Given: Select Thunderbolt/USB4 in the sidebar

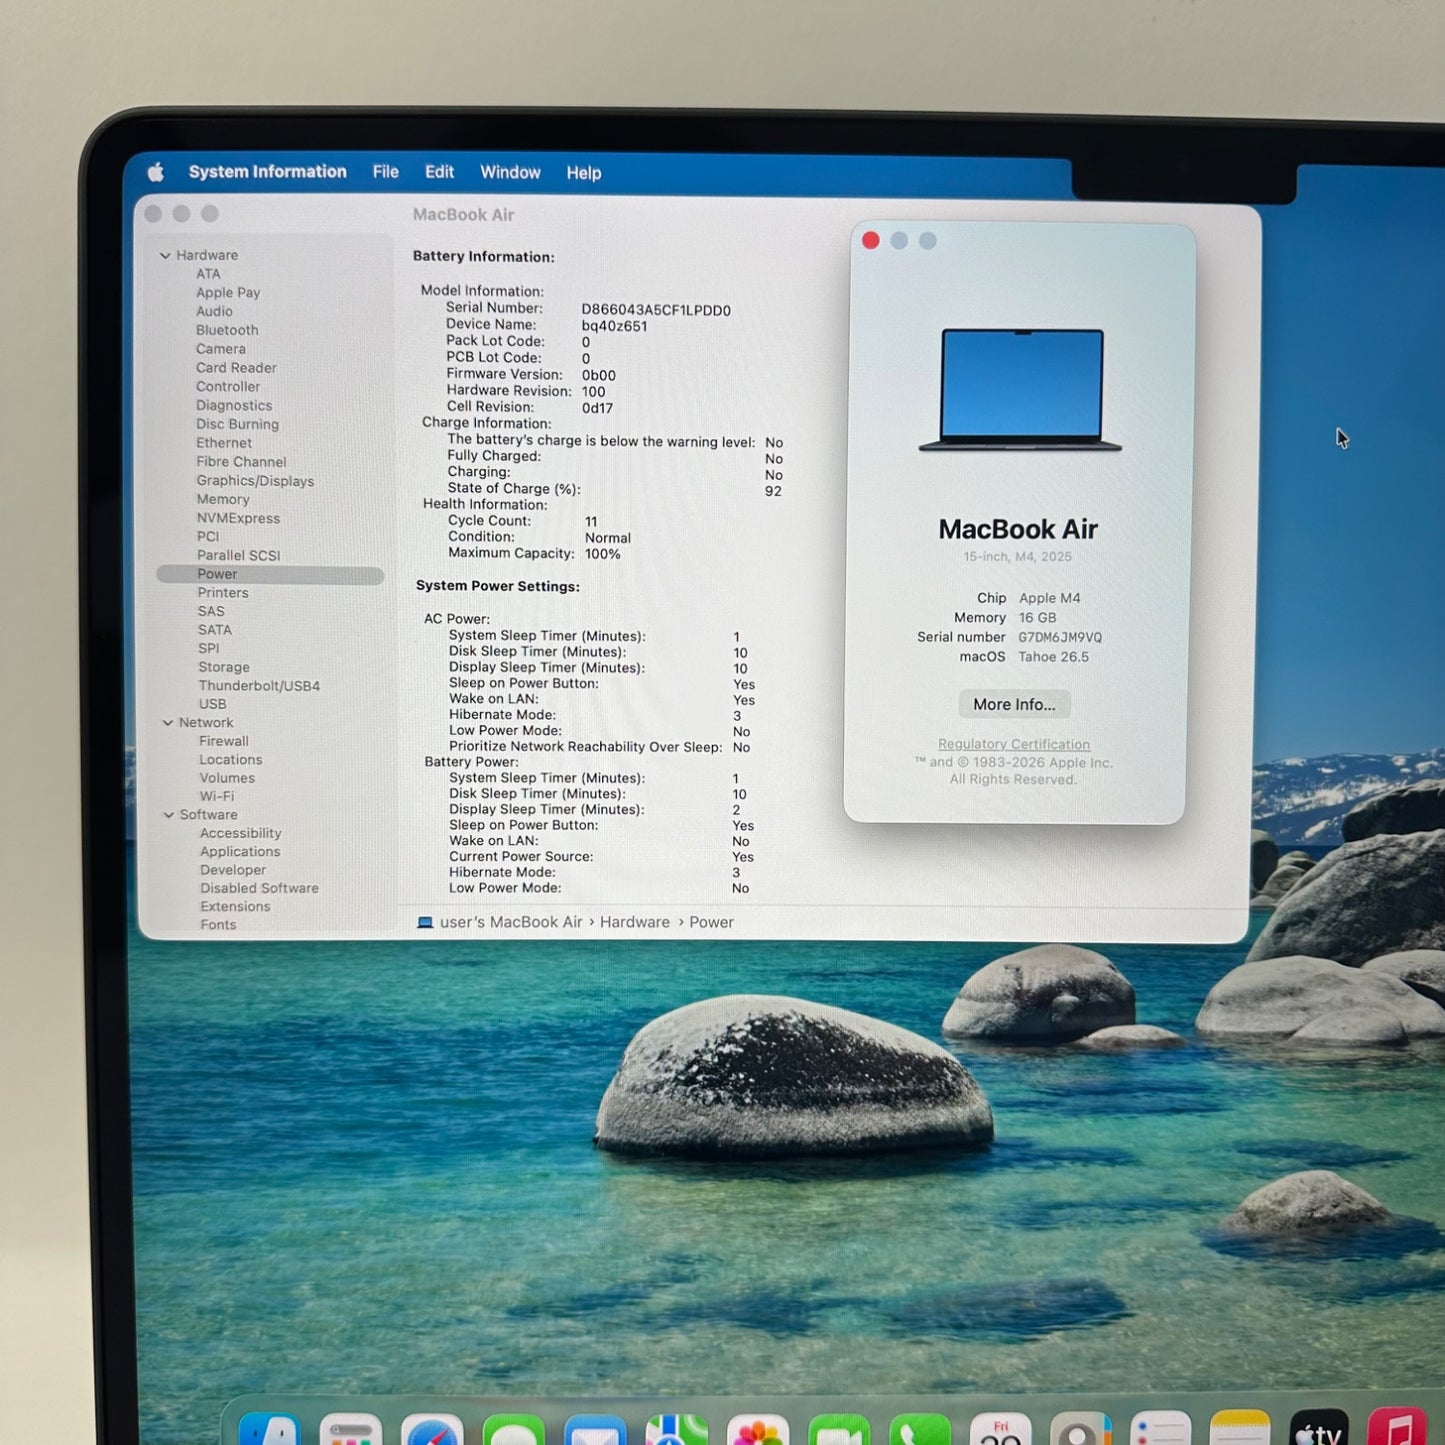Looking at the screenshot, I should click(259, 686).
